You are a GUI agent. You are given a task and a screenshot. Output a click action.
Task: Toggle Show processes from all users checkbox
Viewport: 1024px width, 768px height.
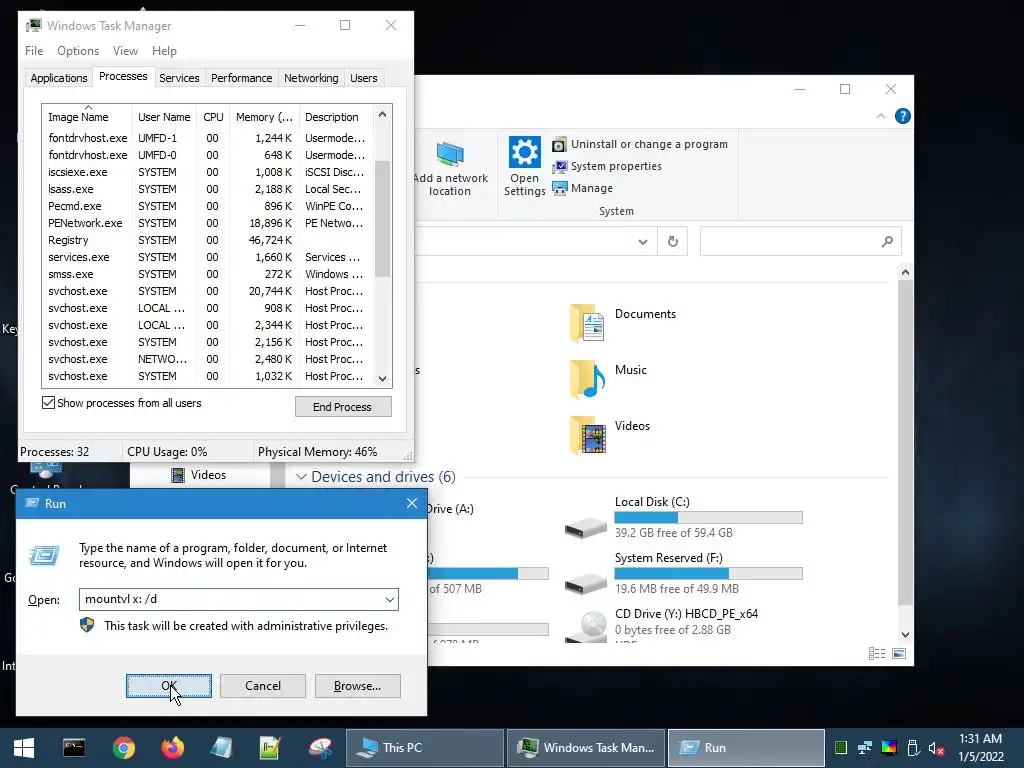[48, 403]
